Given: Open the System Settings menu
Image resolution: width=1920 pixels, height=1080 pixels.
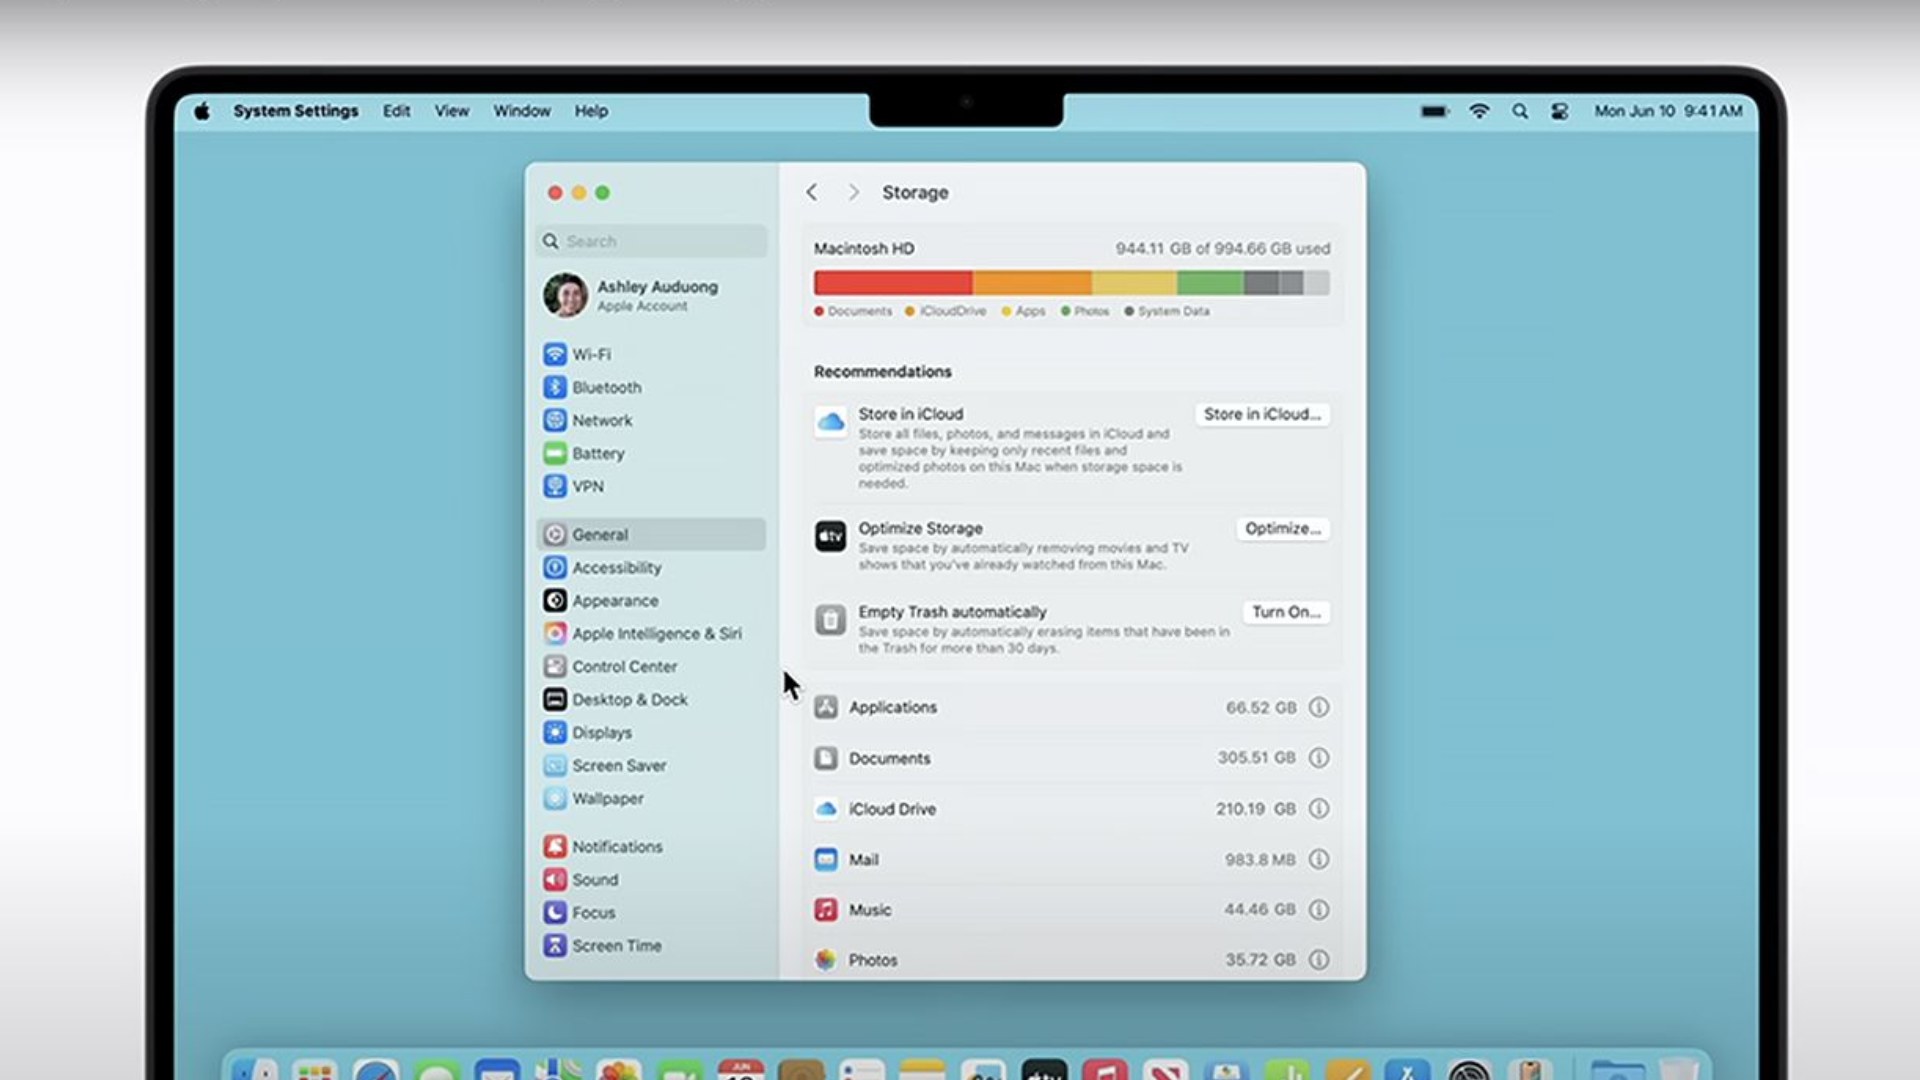Looking at the screenshot, I should tap(296, 111).
